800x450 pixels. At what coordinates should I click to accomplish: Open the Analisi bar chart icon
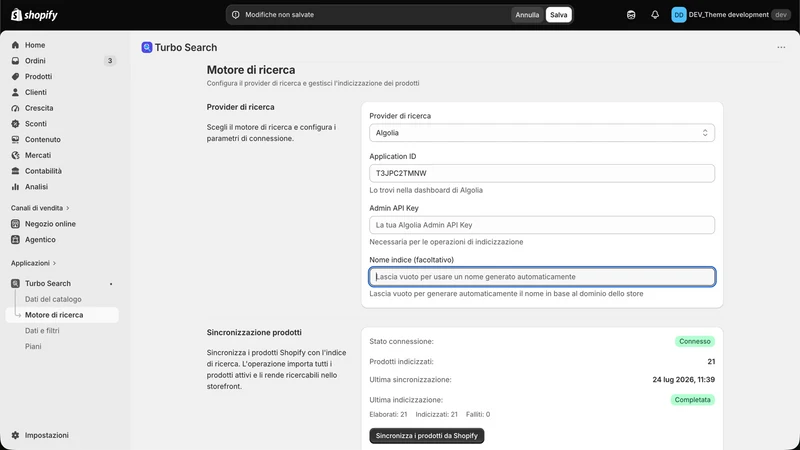point(15,187)
